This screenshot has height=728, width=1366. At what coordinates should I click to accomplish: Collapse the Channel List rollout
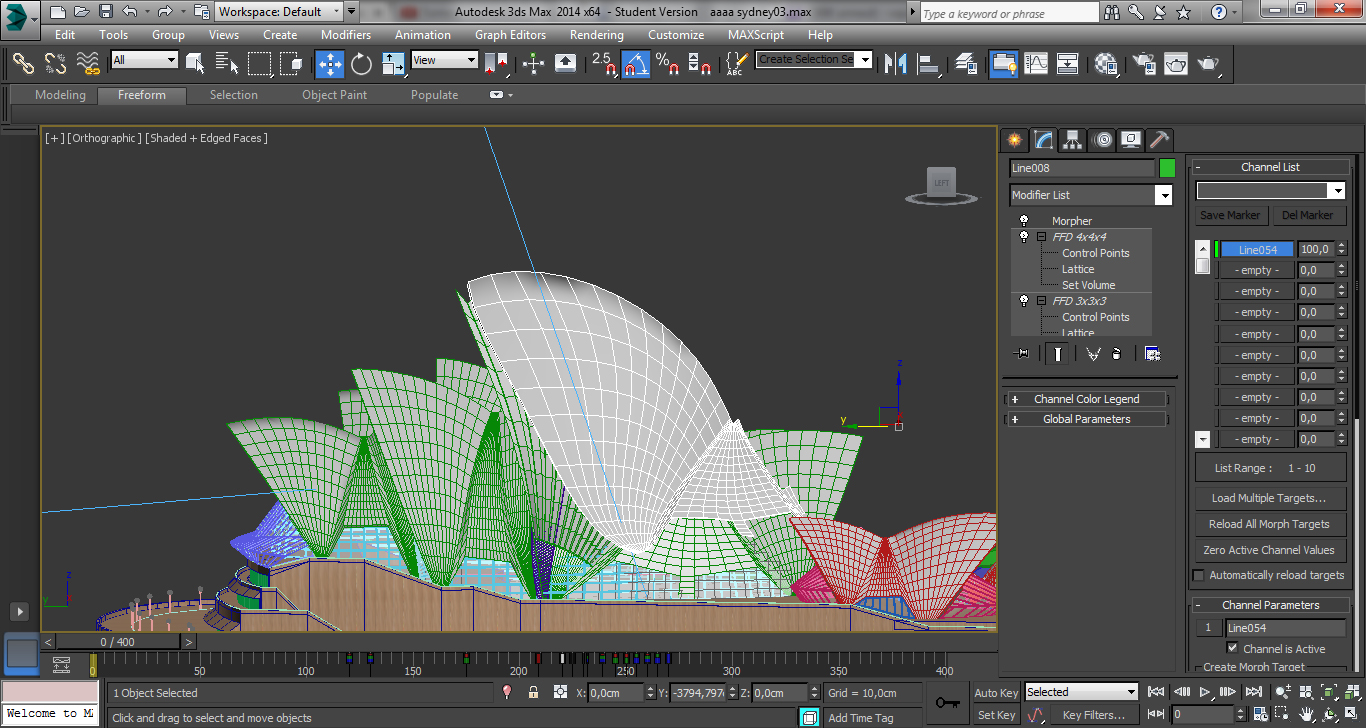(x=1270, y=167)
